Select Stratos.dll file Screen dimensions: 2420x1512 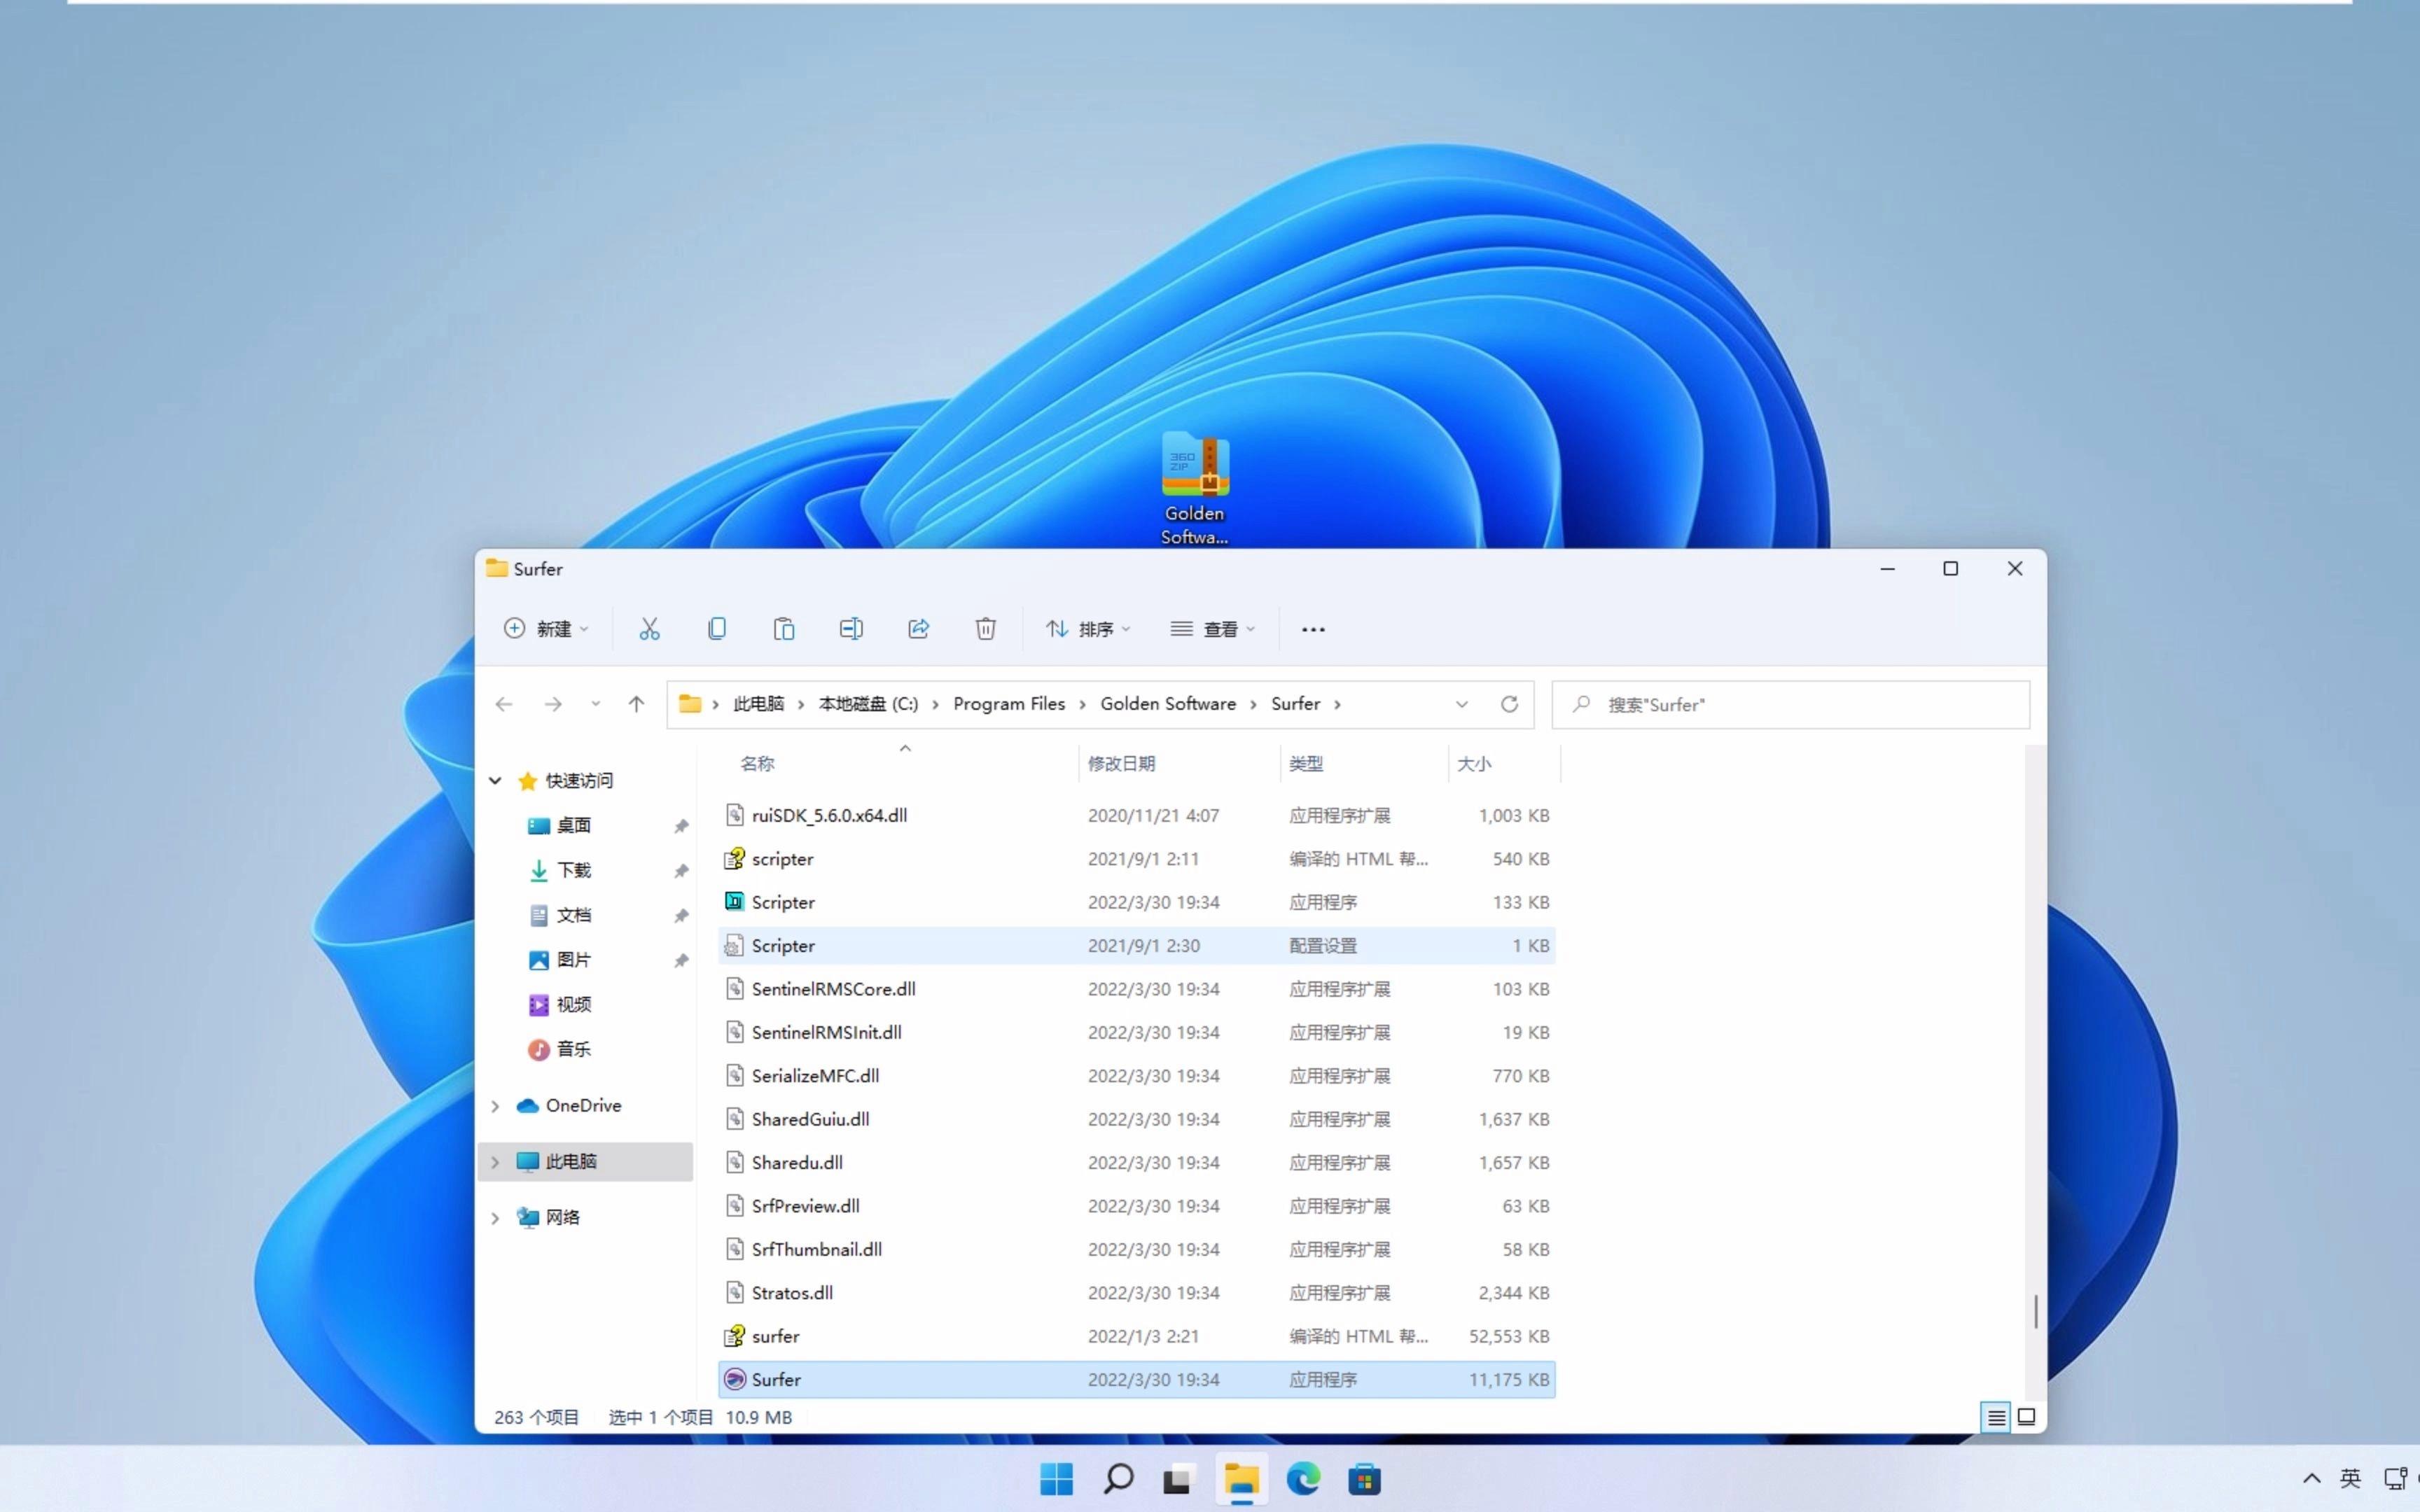coord(1137,1293)
